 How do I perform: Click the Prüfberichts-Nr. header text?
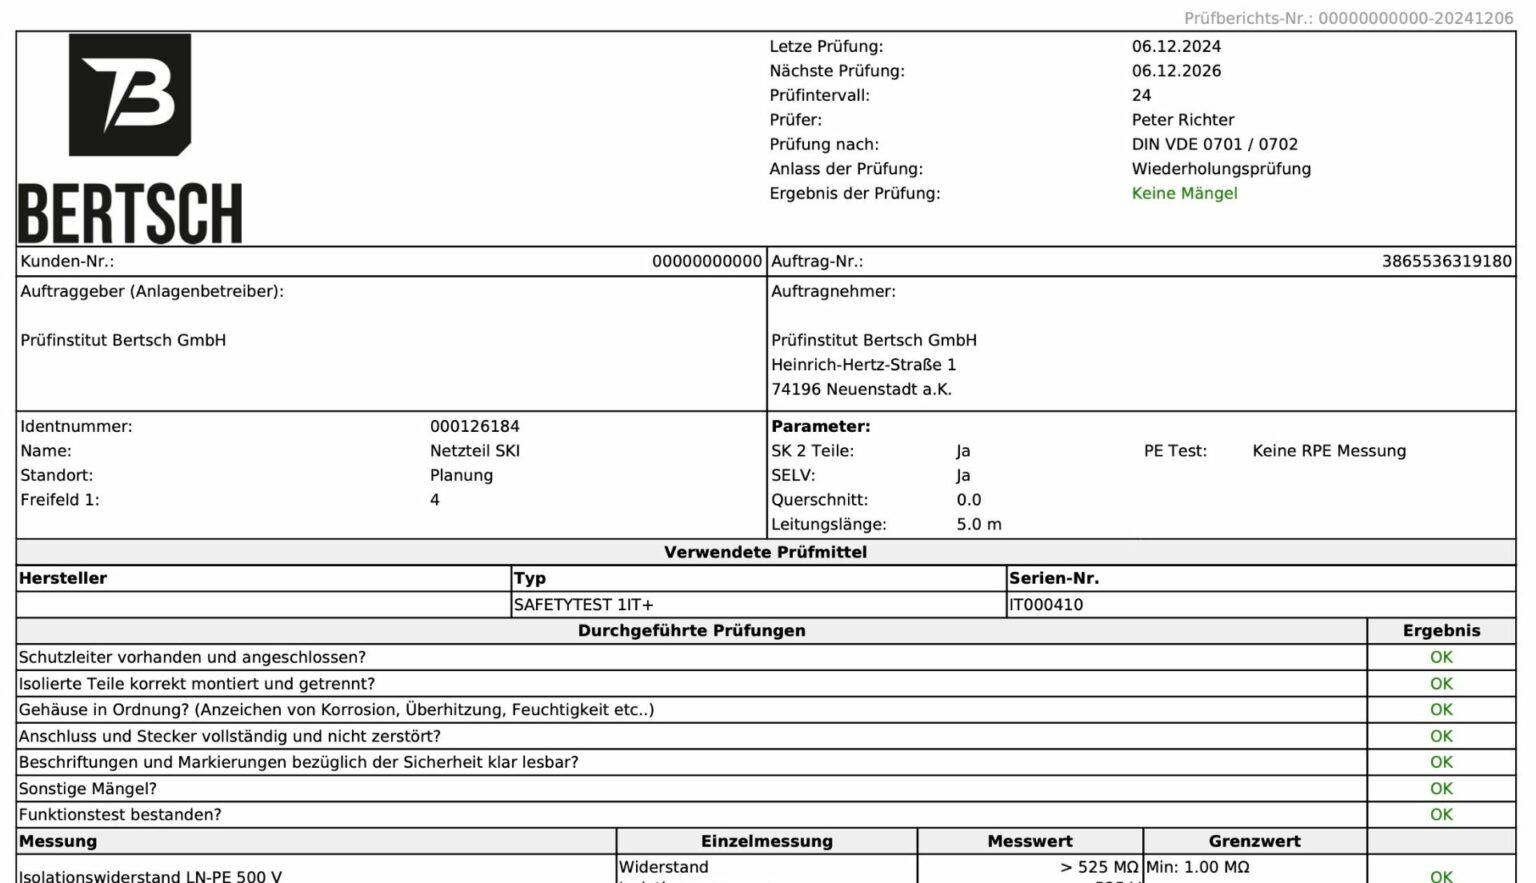point(1348,18)
